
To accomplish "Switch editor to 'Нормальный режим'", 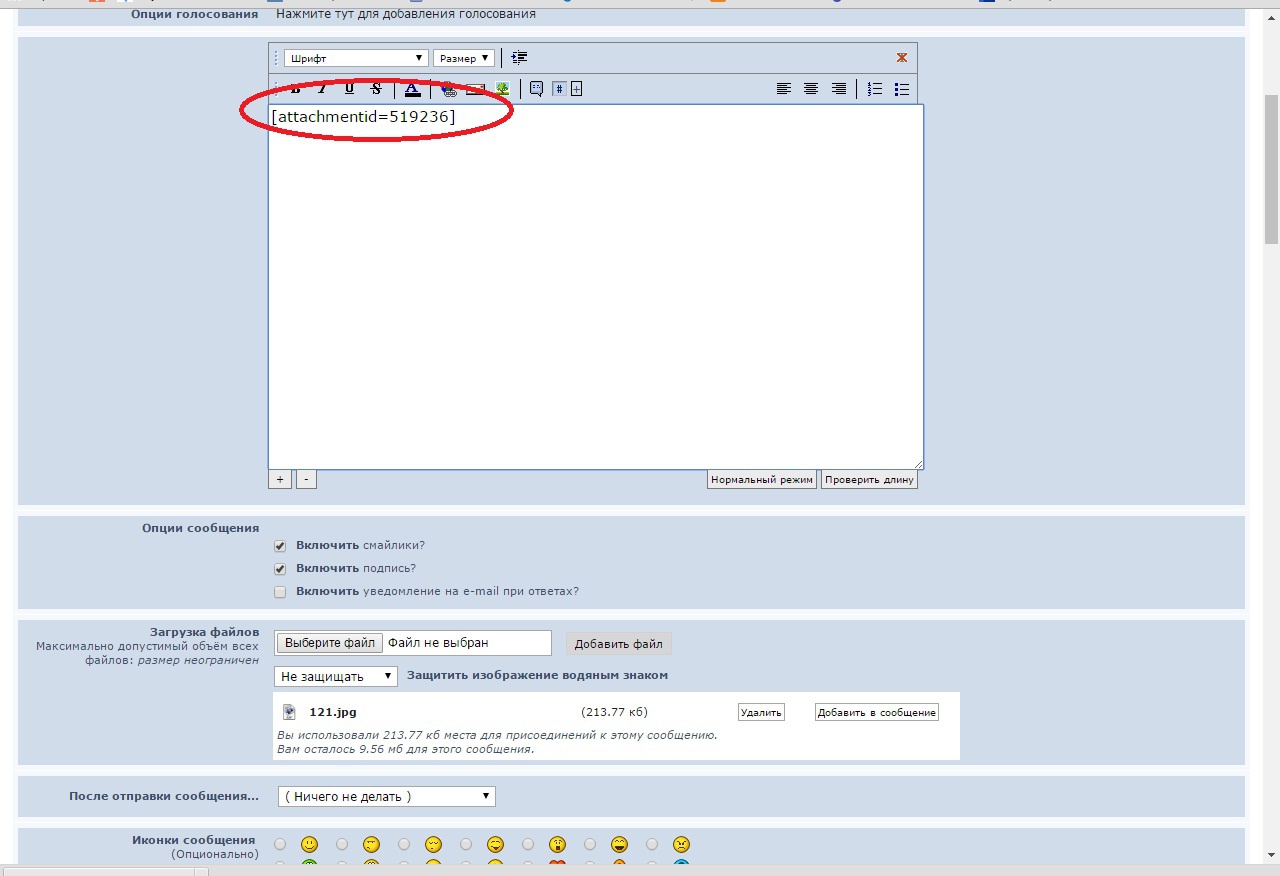I will pyautogui.click(x=762, y=480).
